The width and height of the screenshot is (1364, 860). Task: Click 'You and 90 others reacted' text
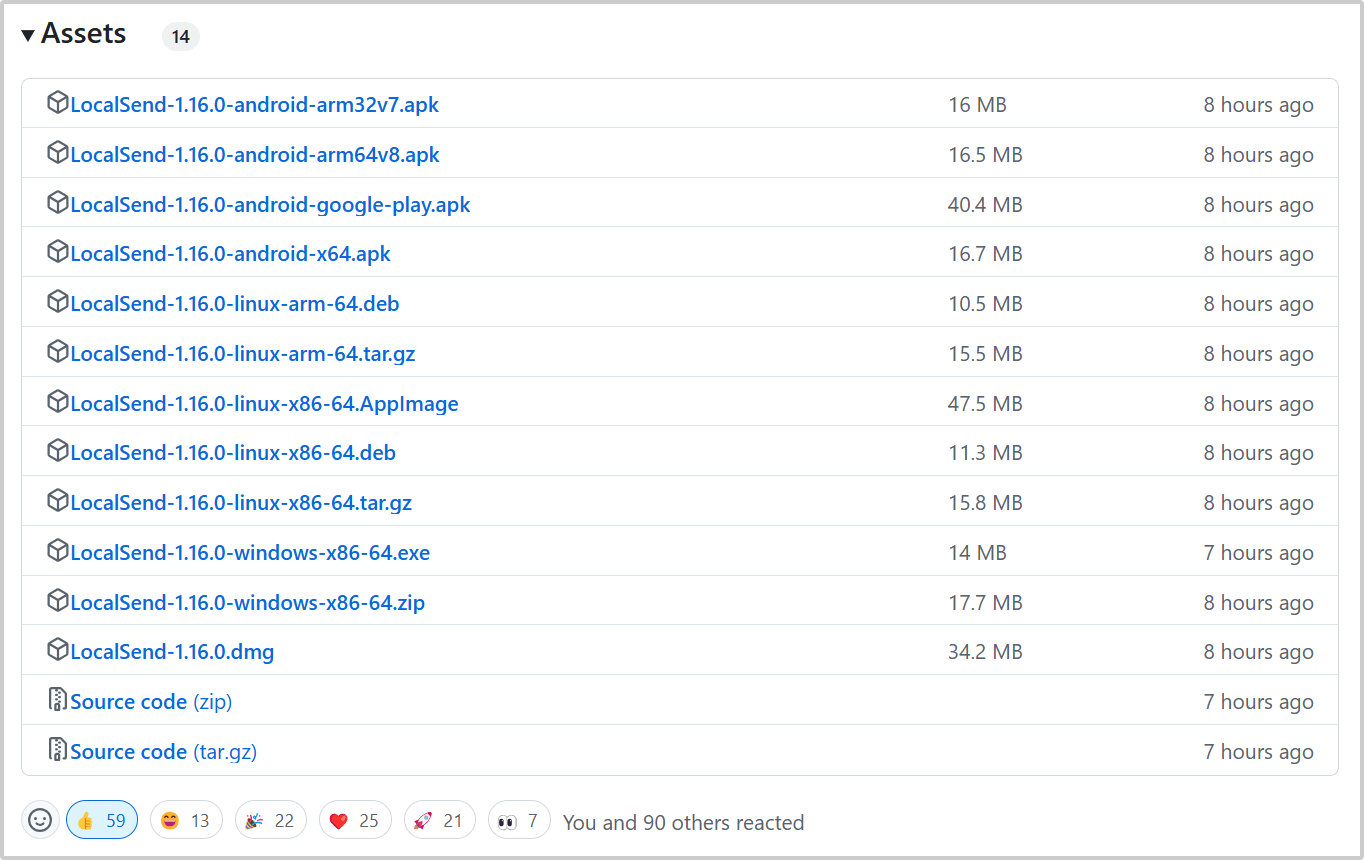pyautogui.click(x=683, y=822)
